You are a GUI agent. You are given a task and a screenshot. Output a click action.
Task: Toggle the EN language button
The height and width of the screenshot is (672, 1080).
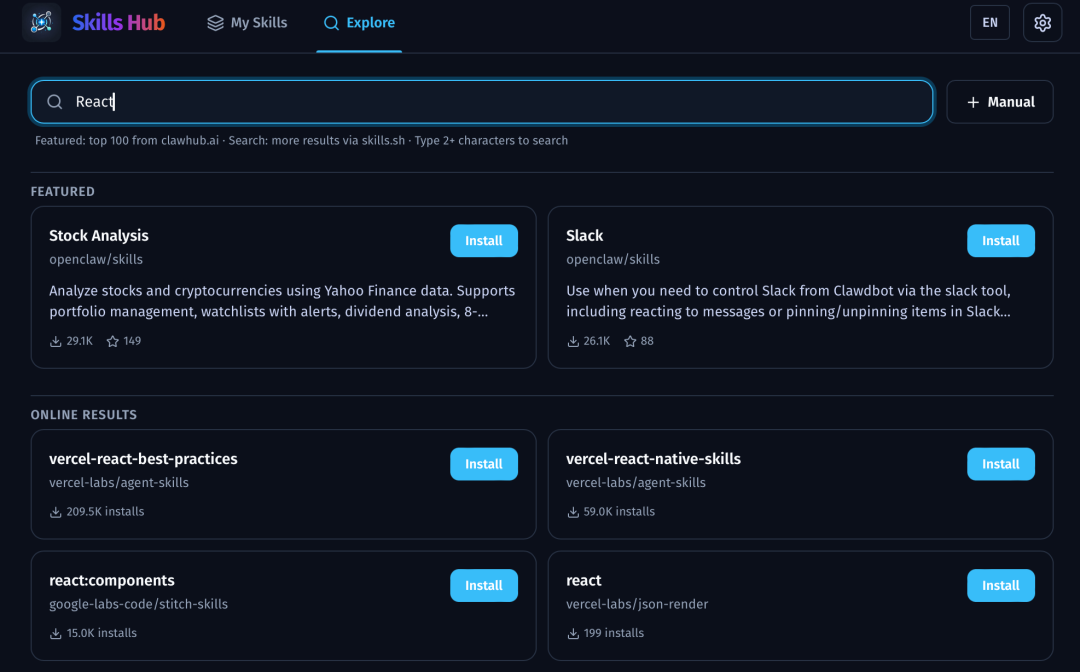989,22
